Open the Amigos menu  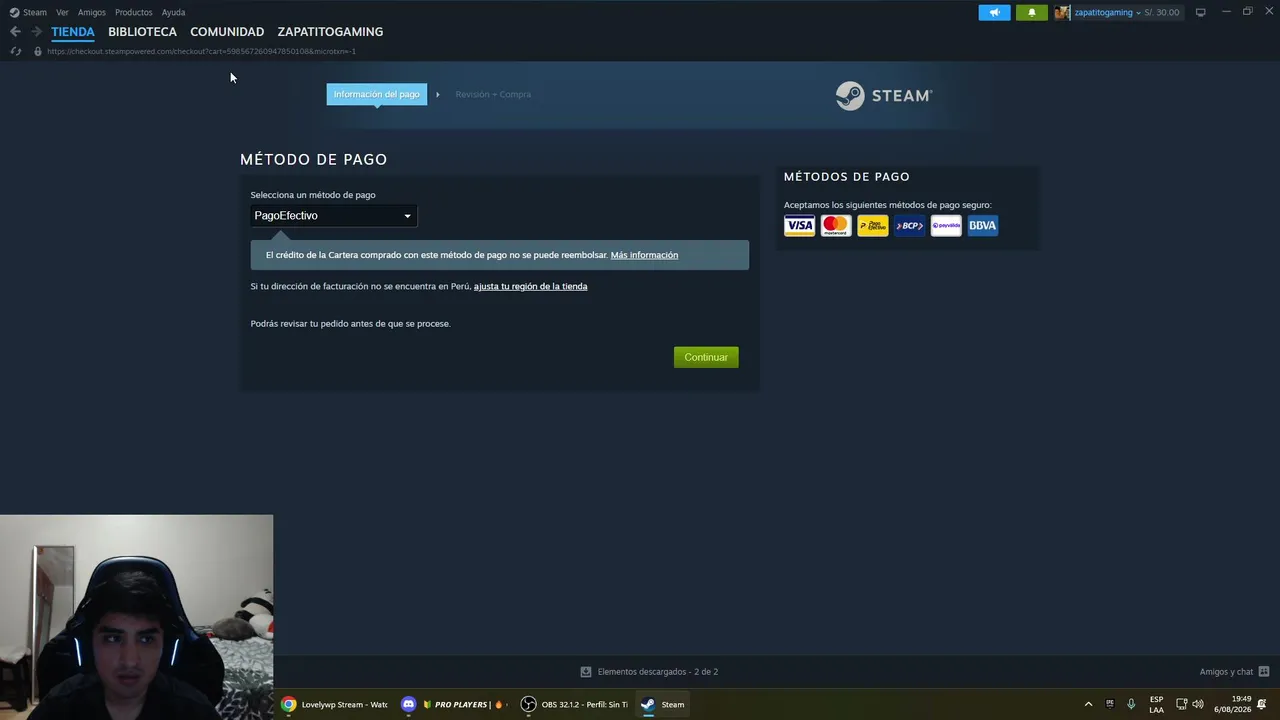point(92,13)
